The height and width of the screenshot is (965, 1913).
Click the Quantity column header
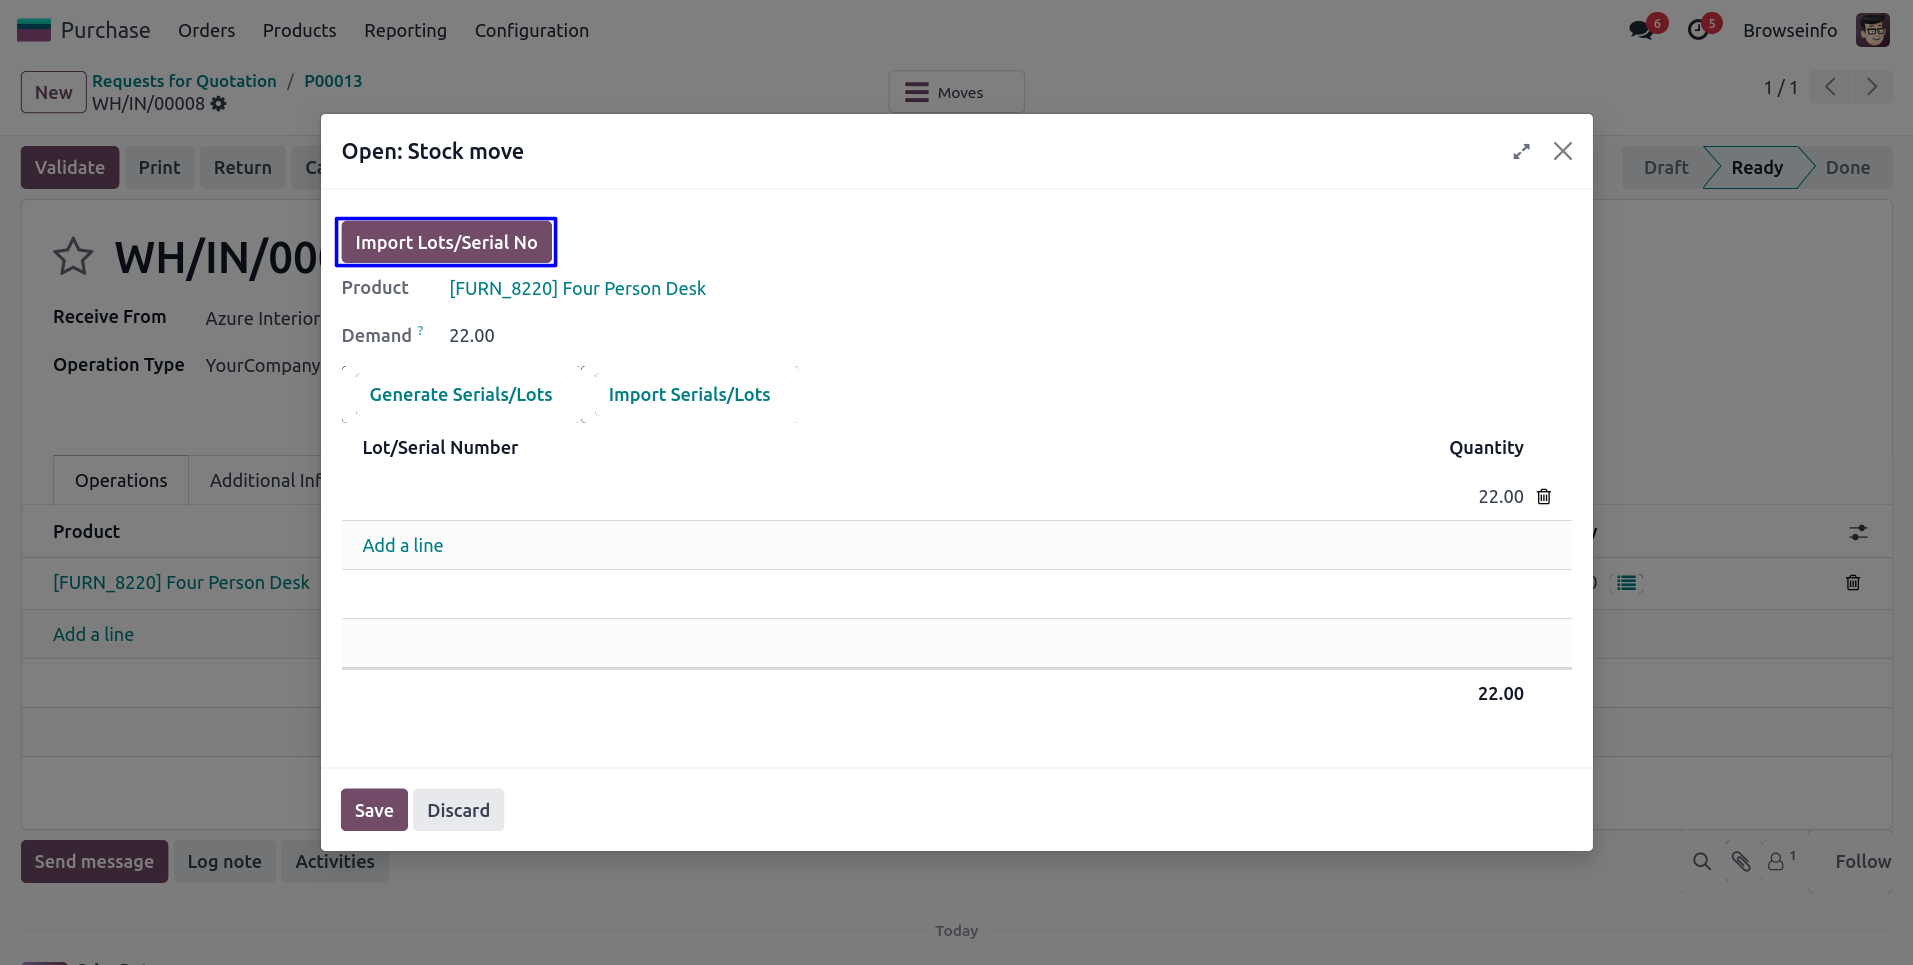[x=1487, y=447]
